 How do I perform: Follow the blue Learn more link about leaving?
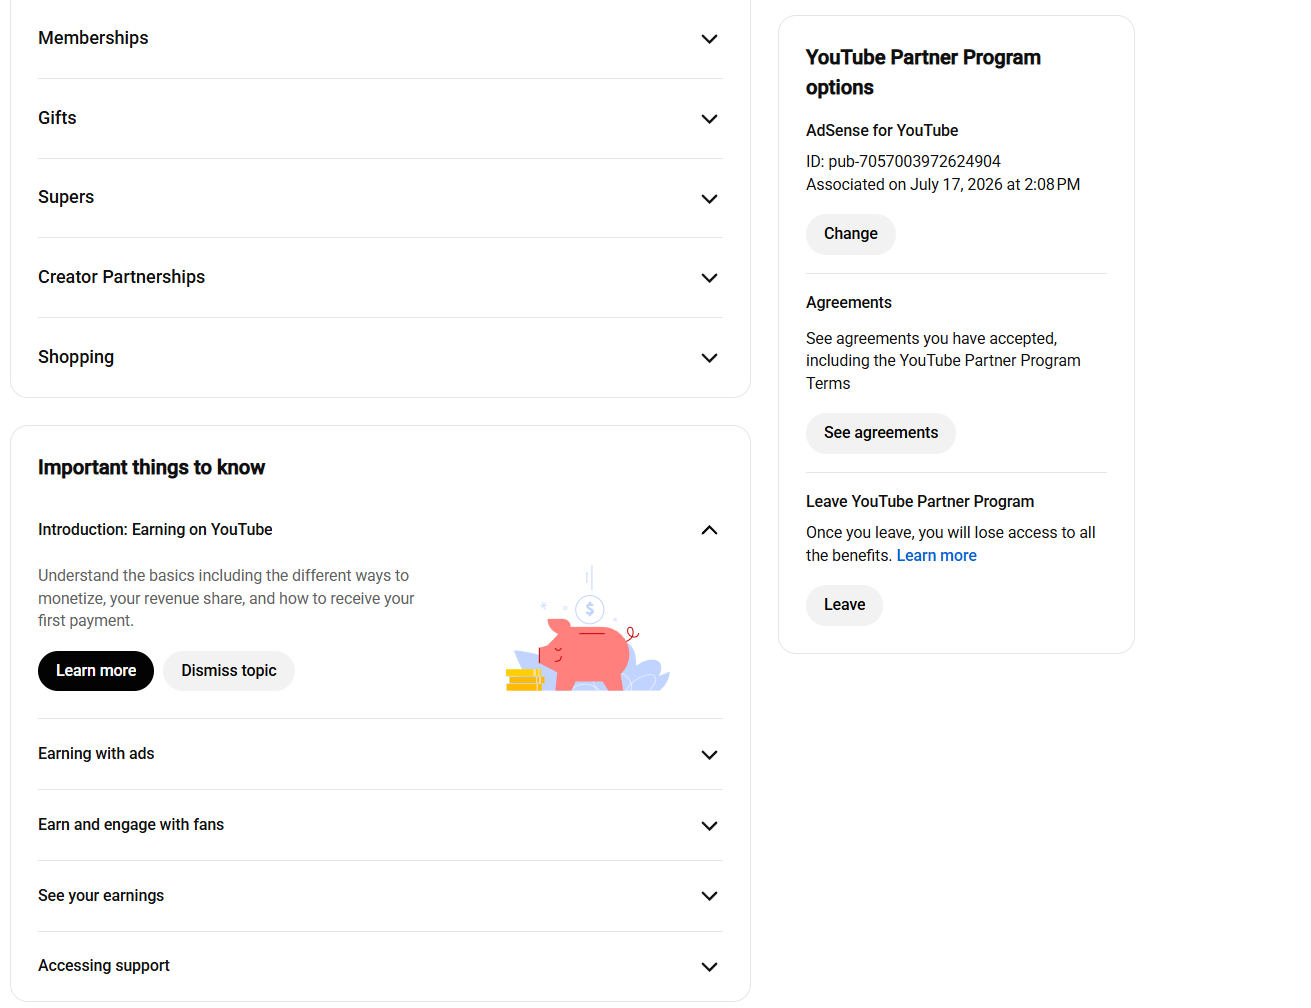tap(937, 556)
